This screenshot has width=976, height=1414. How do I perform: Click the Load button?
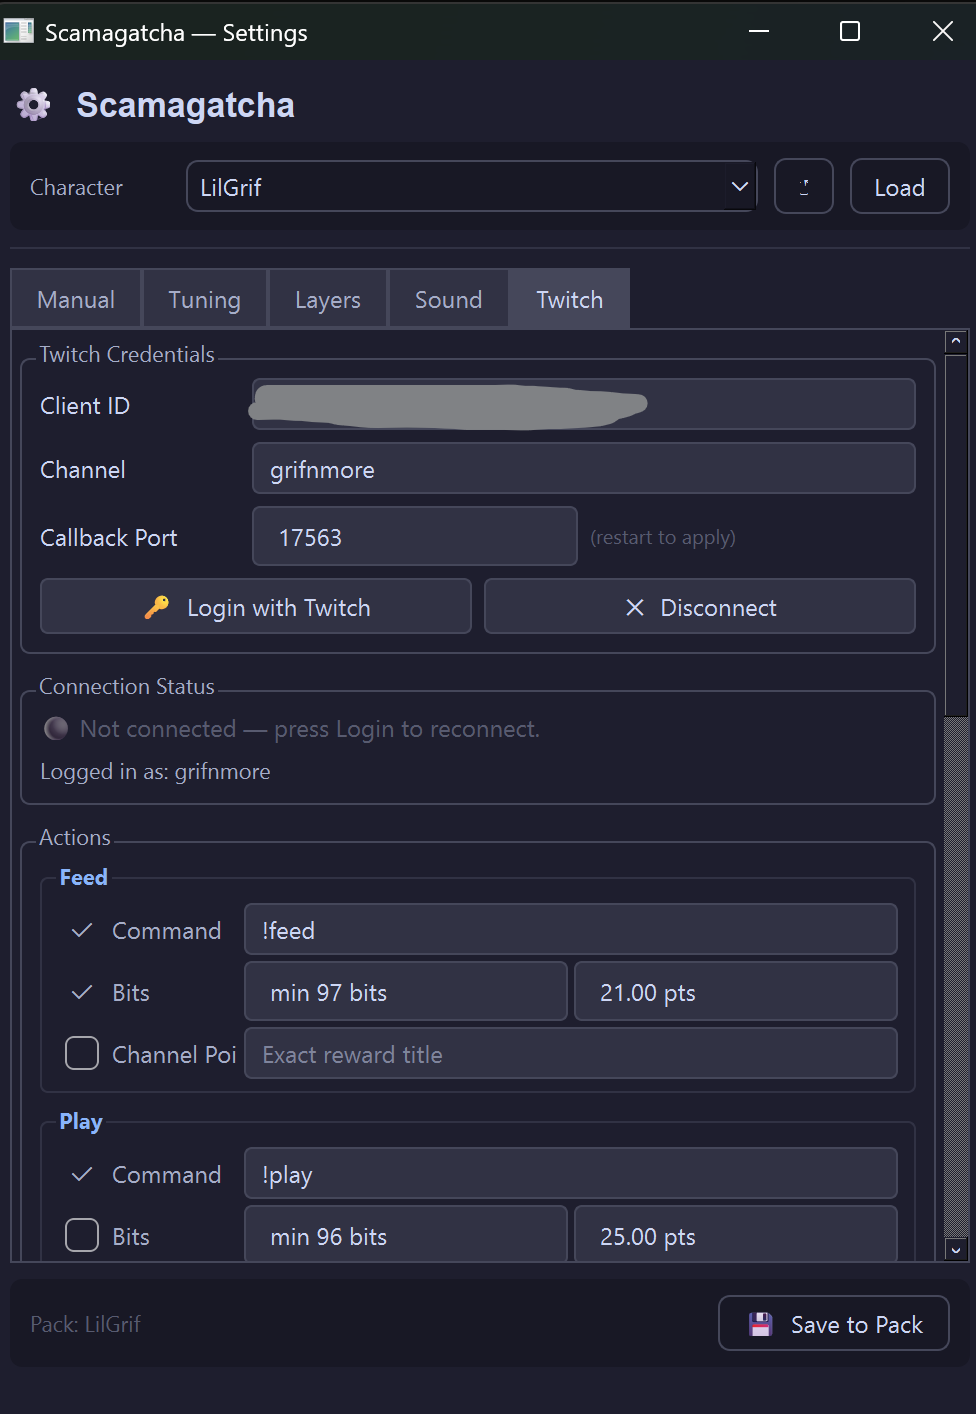[900, 187]
